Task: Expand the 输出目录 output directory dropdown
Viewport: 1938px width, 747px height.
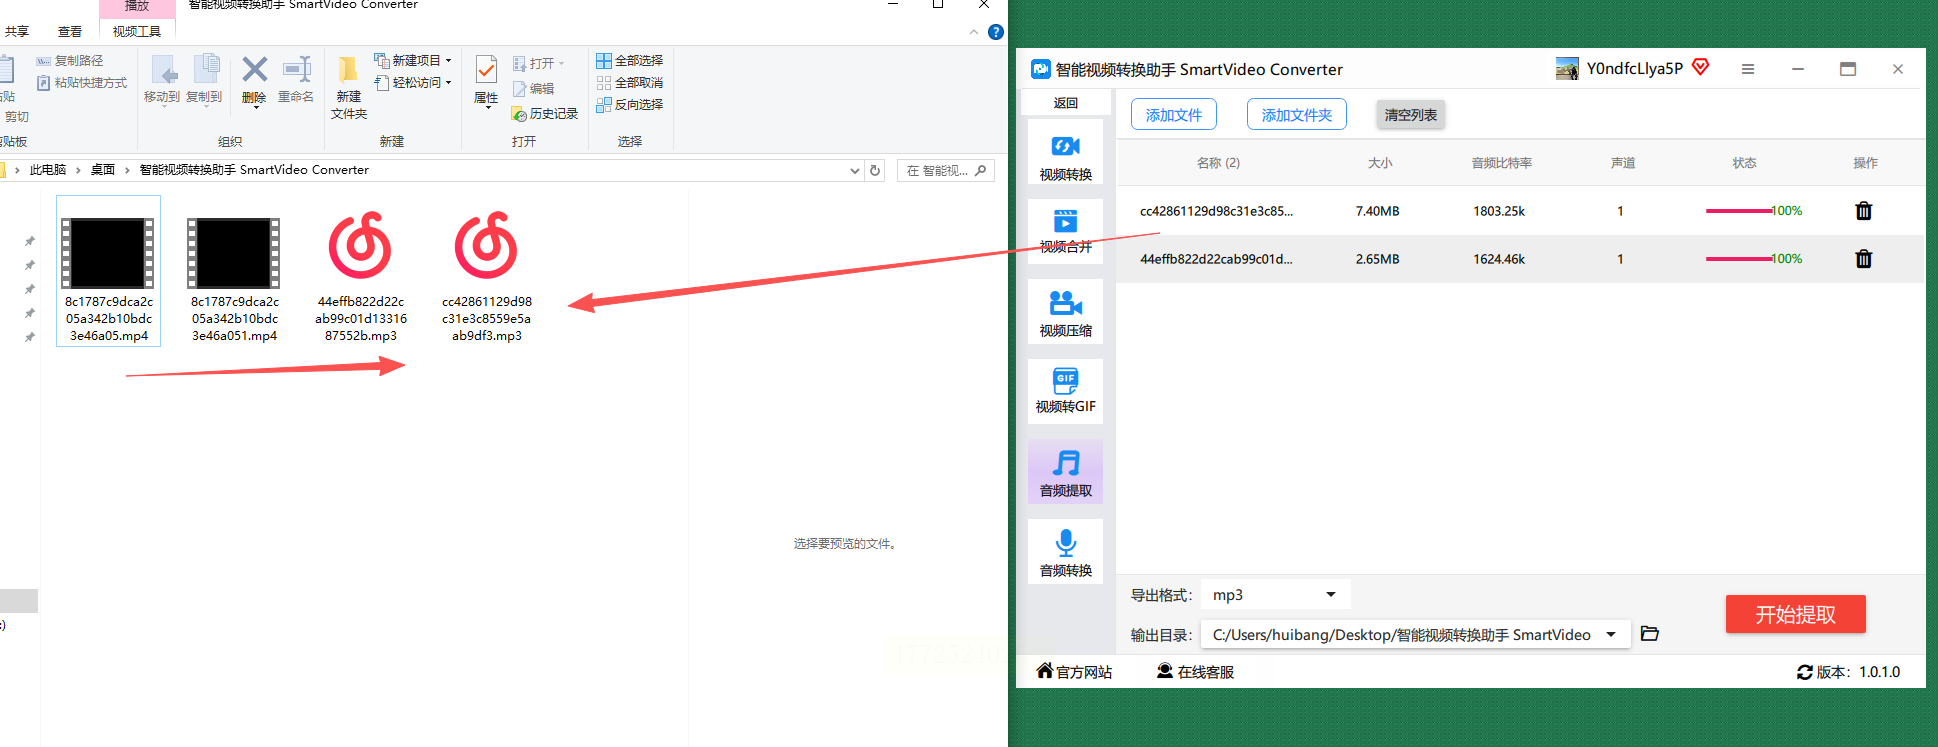Action: point(1611,635)
